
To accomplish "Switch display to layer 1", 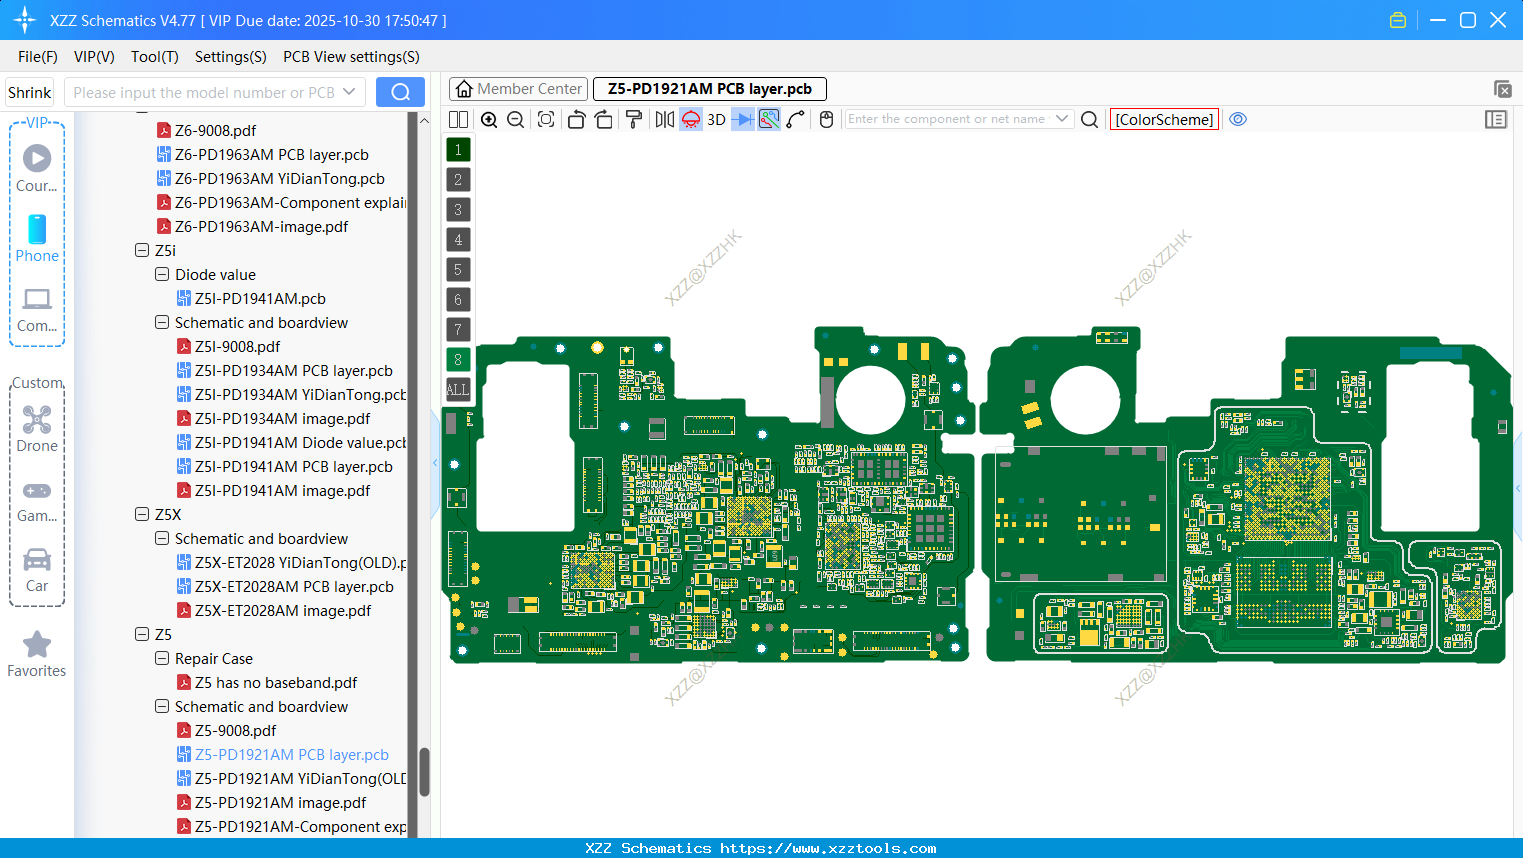I will (457, 149).
